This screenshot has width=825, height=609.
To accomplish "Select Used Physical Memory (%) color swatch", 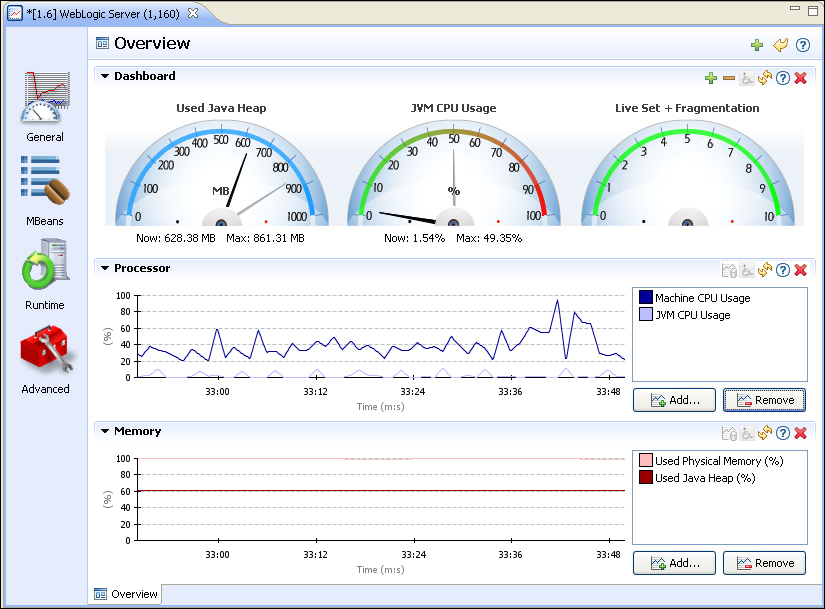I will point(646,461).
